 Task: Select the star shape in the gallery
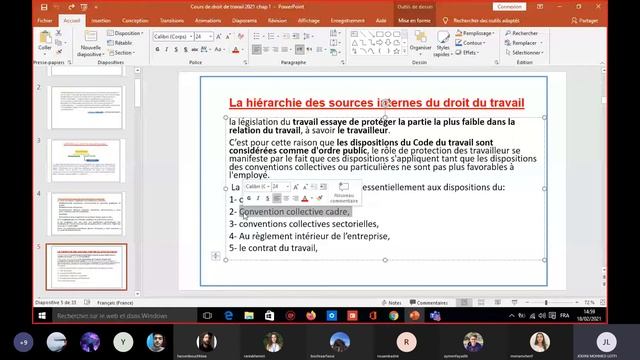[396, 51]
